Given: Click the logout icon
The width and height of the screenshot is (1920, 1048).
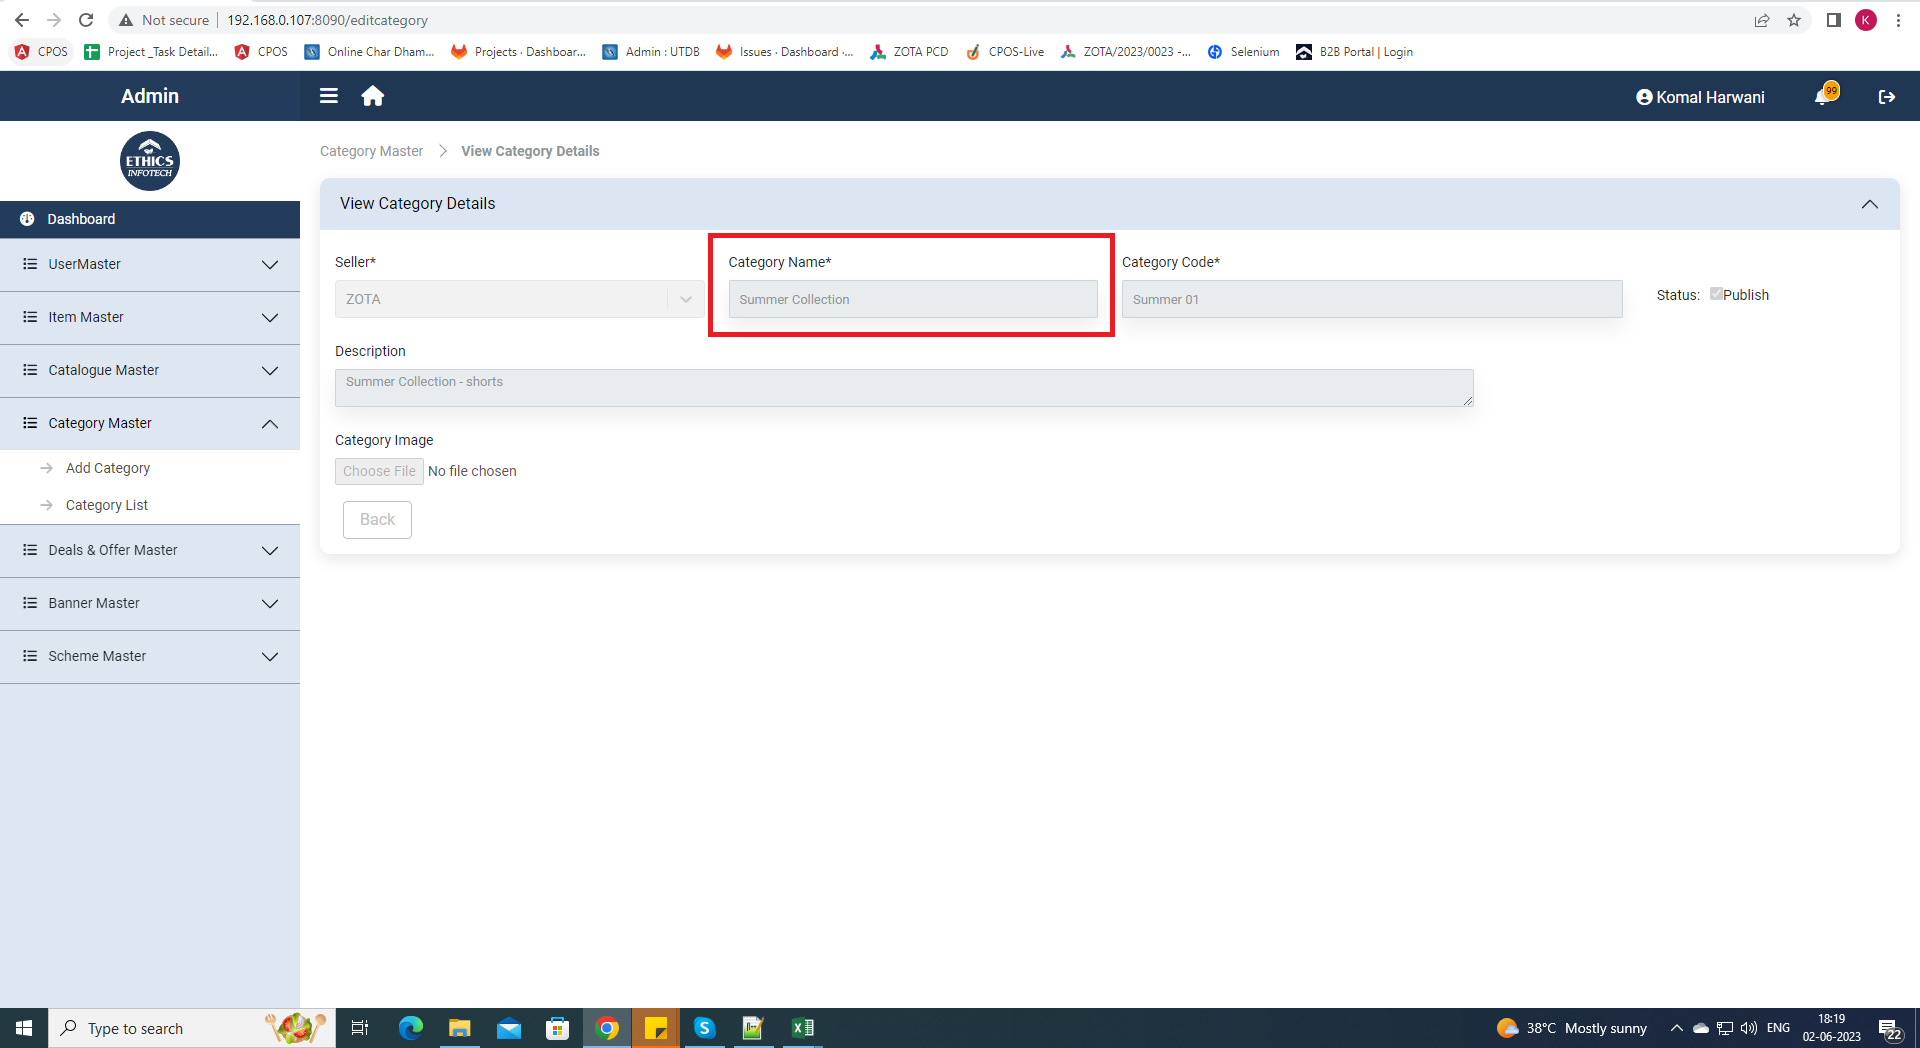Looking at the screenshot, I should coord(1887,97).
